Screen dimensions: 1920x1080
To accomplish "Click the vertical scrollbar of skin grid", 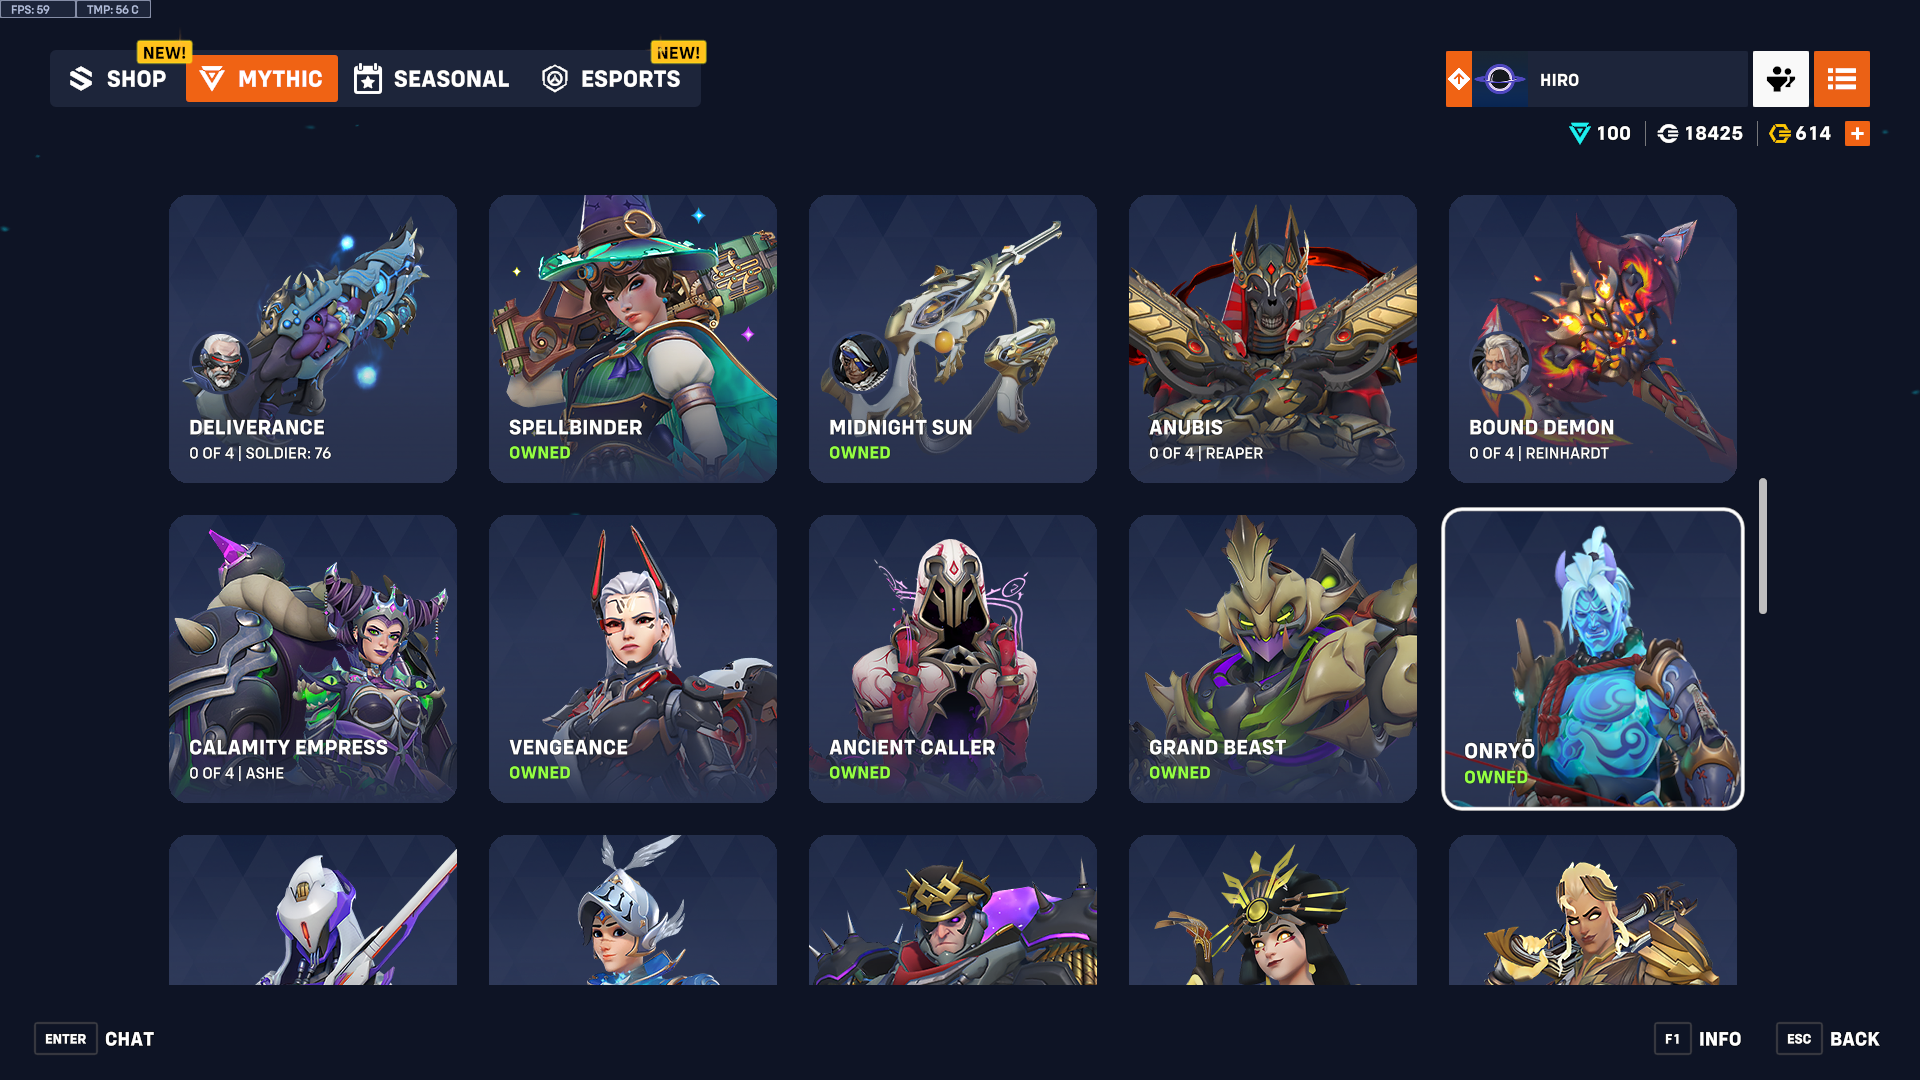I will tap(1763, 546).
